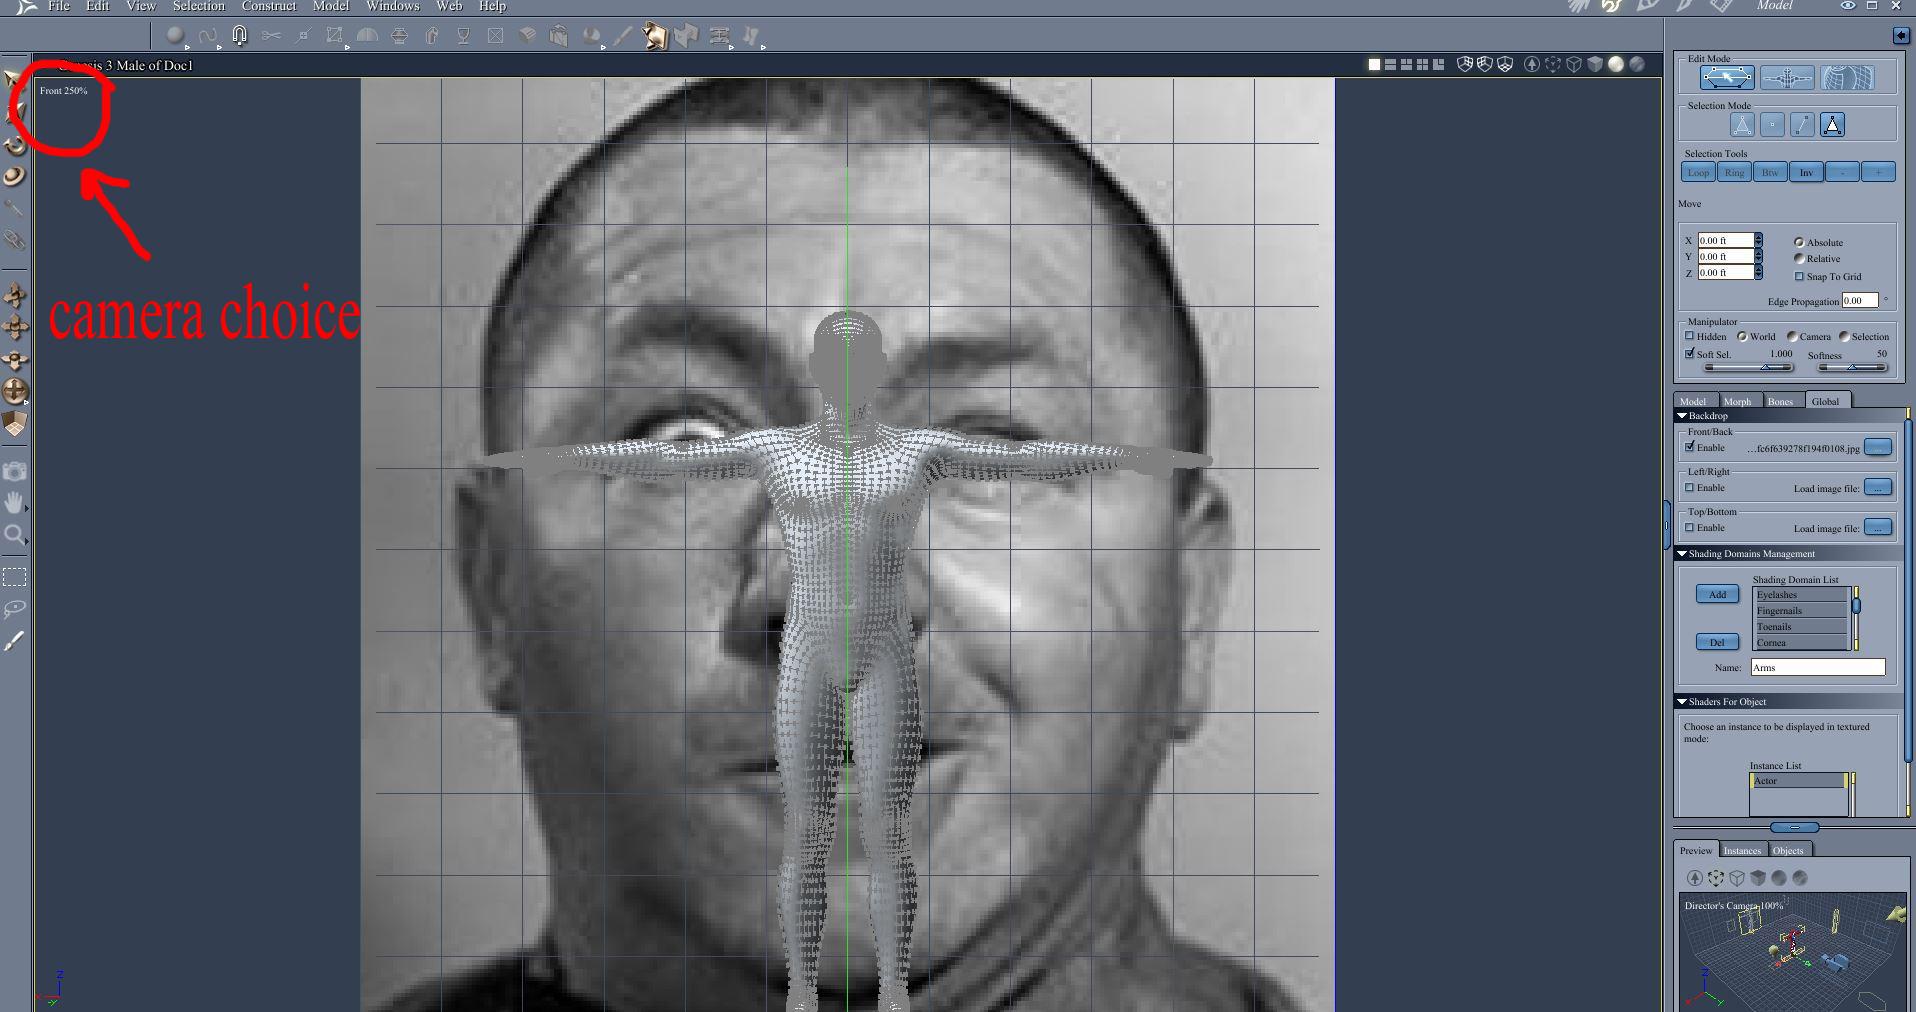Select the Relative radio option
The height and width of the screenshot is (1012, 1916).
tap(1799, 258)
